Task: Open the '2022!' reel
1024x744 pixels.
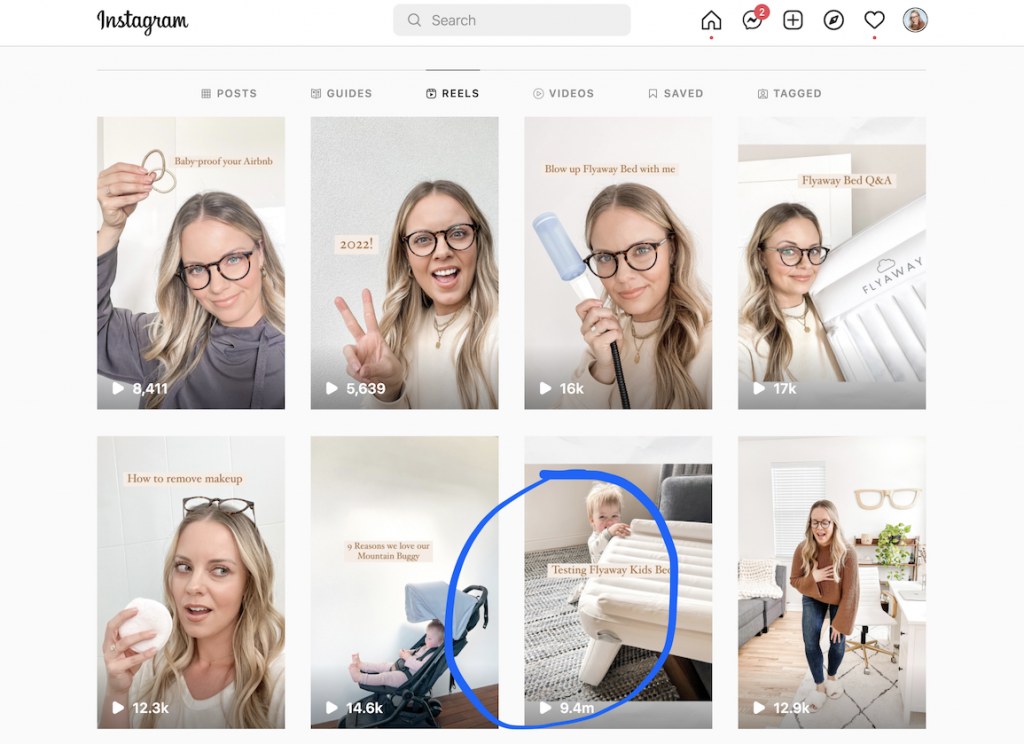Action: (404, 263)
